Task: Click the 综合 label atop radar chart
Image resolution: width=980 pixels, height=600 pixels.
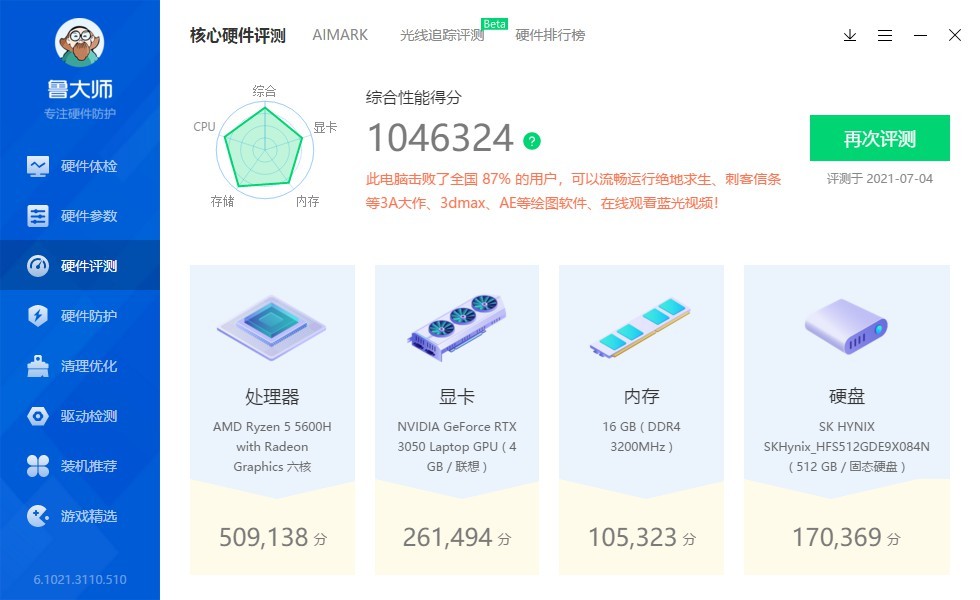Action: tap(264, 91)
